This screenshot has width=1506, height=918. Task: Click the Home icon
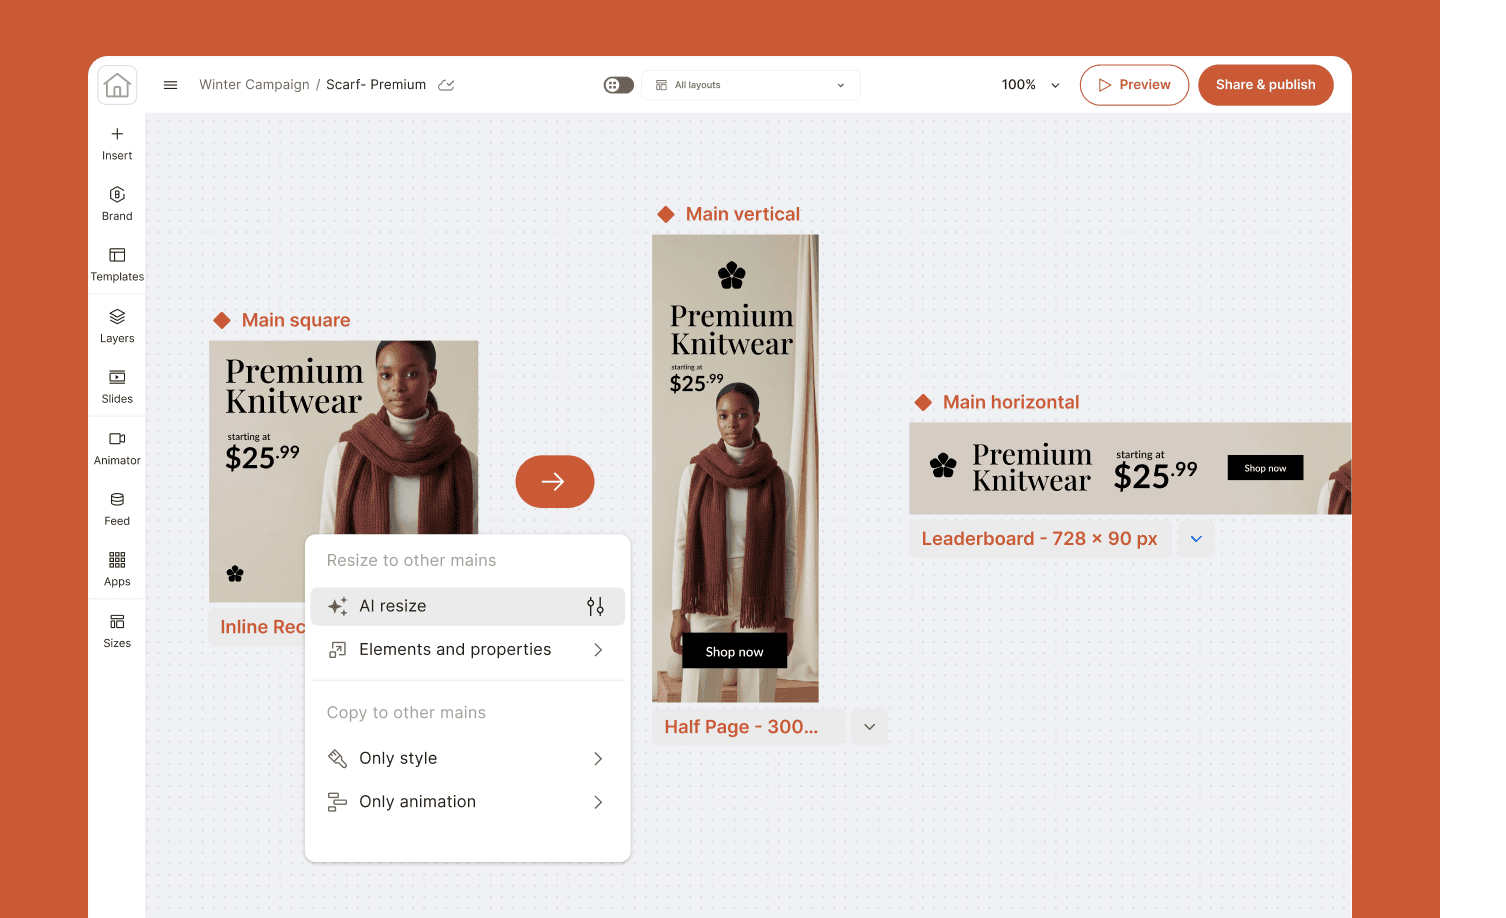117,85
